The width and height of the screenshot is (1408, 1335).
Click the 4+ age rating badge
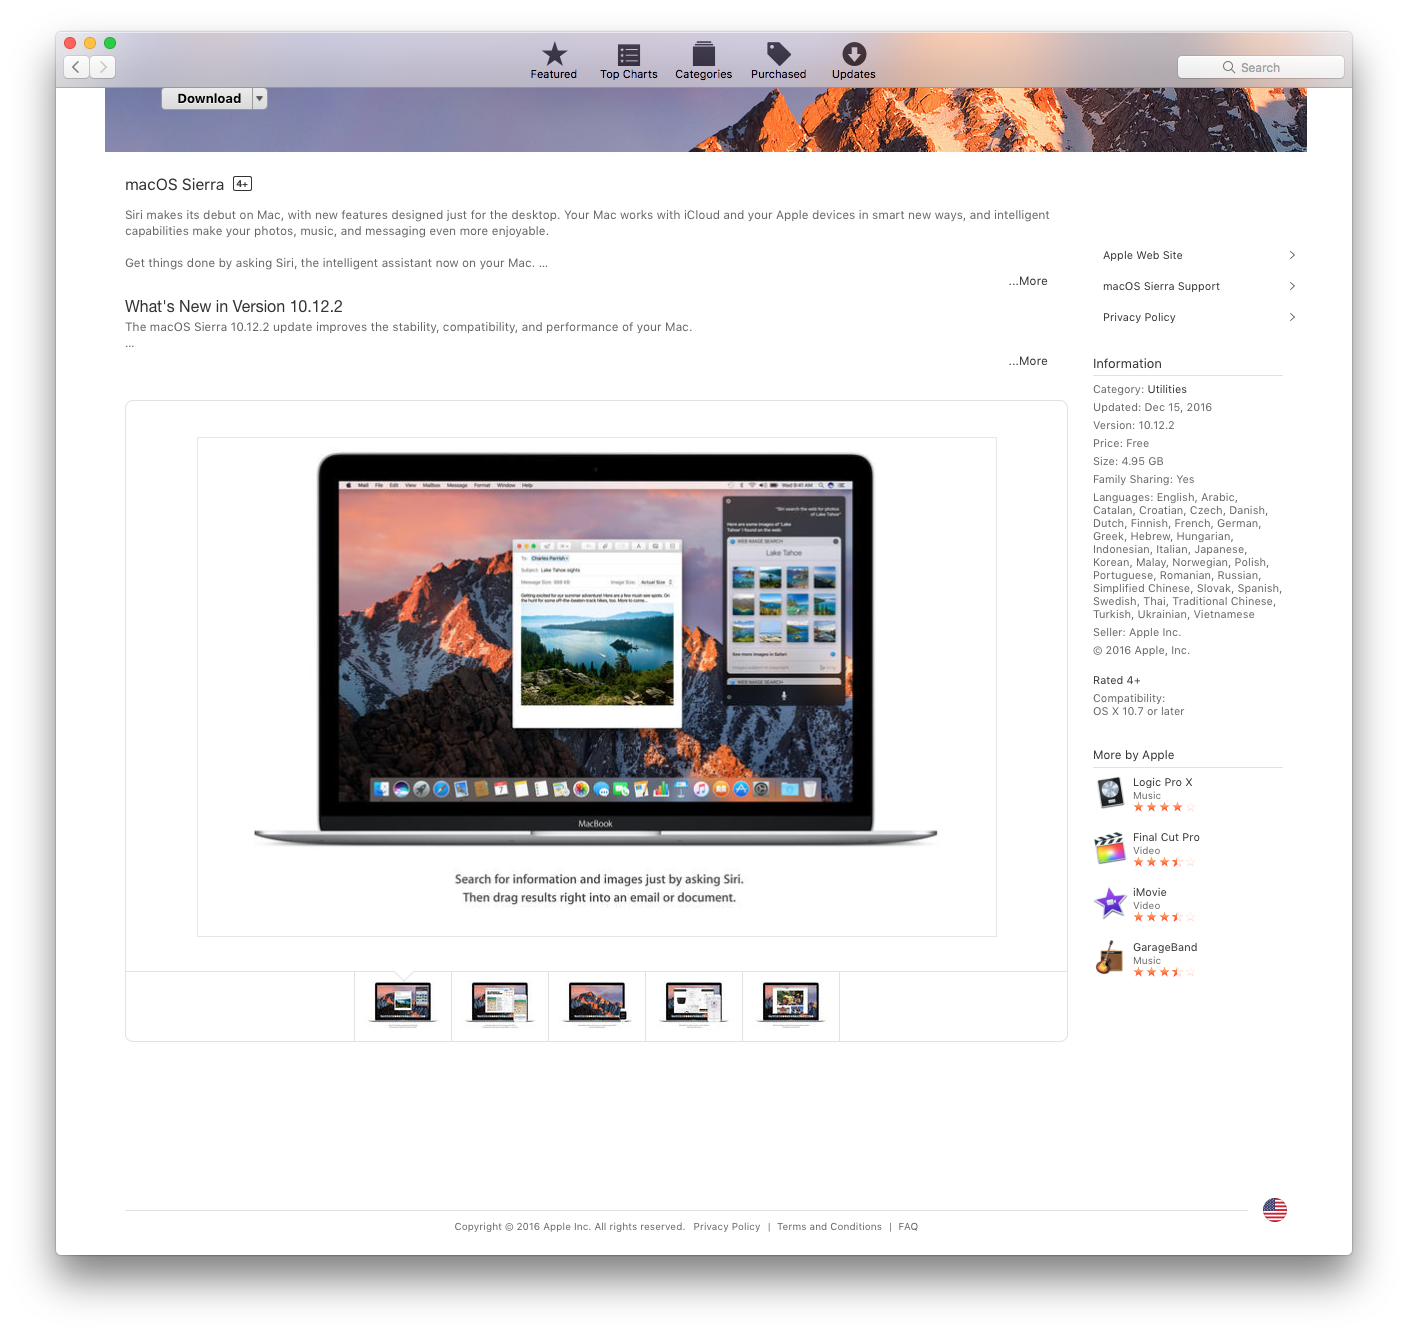[x=242, y=184]
